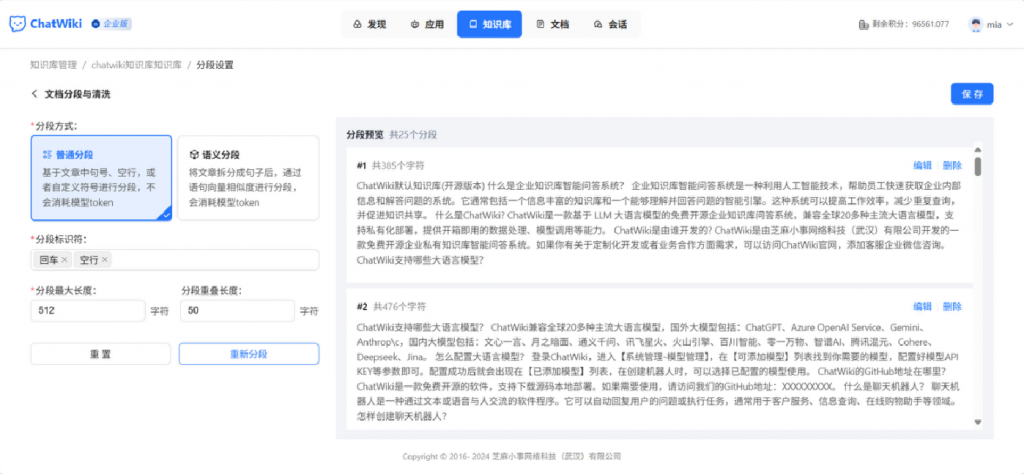This screenshot has height=474, width=1024.
Task: Click 删除 for segment #1
Action: pyautogui.click(x=952, y=166)
